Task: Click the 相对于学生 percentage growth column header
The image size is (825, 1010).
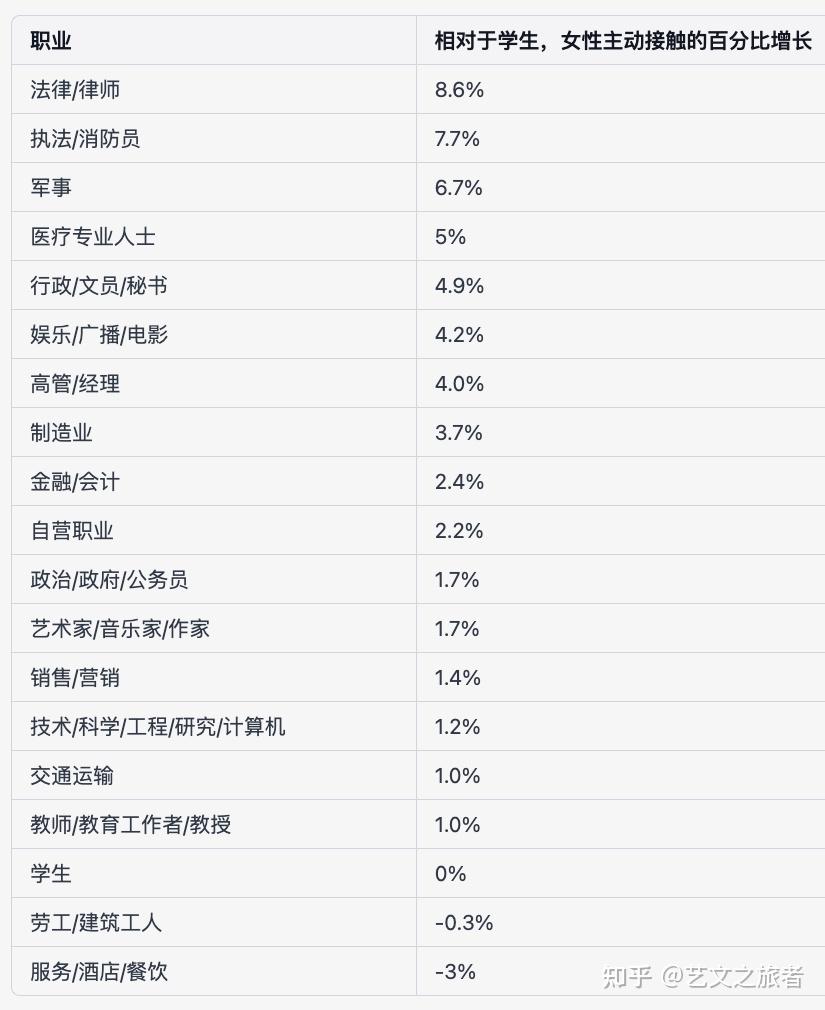Action: 623,41
